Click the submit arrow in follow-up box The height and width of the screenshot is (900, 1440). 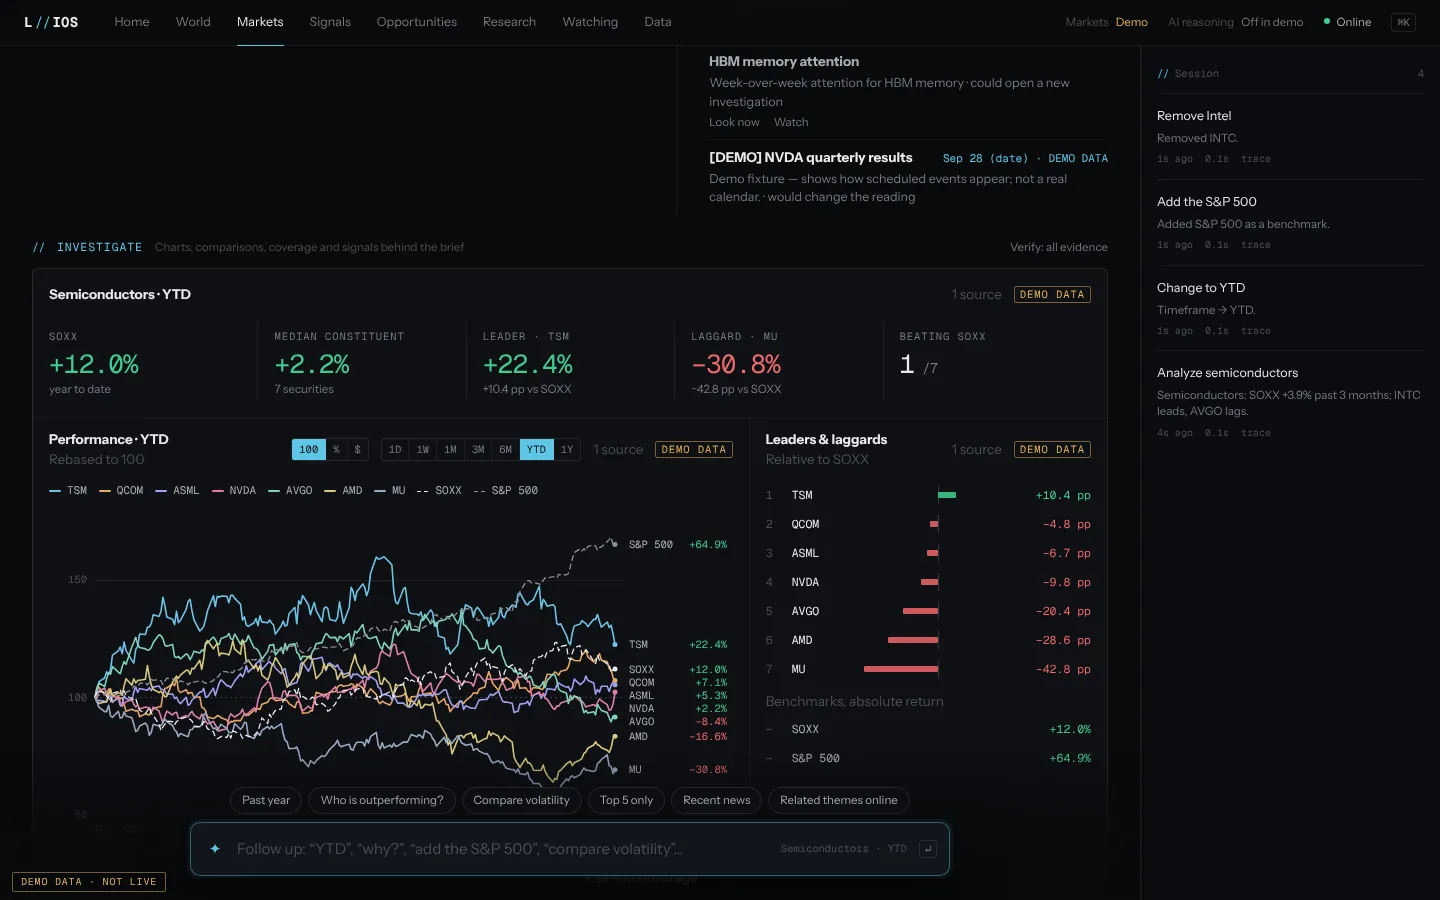tap(928, 849)
